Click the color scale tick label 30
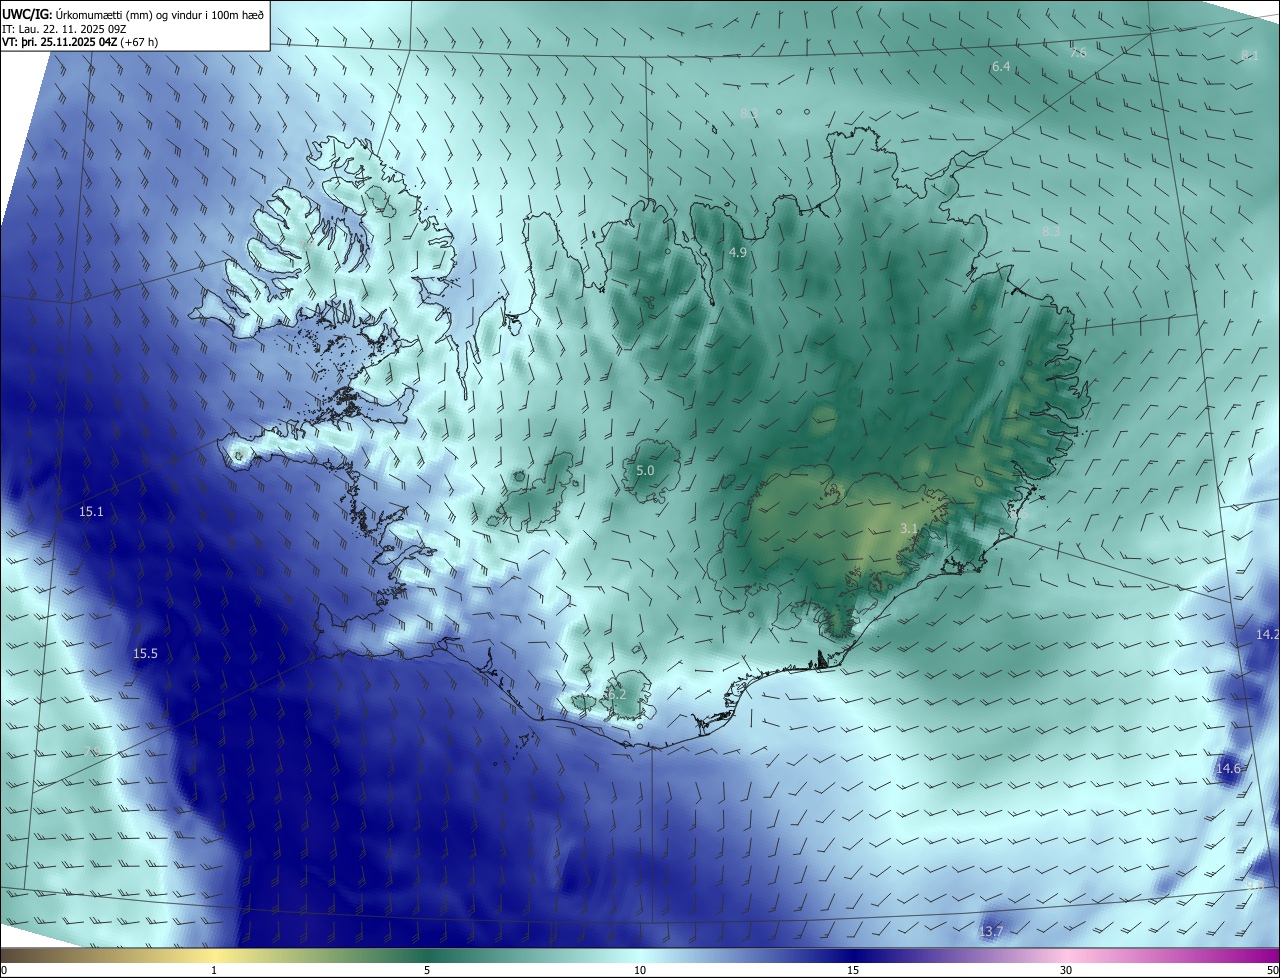Image resolution: width=1280 pixels, height=978 pixels. click(x=1066, y=971)
